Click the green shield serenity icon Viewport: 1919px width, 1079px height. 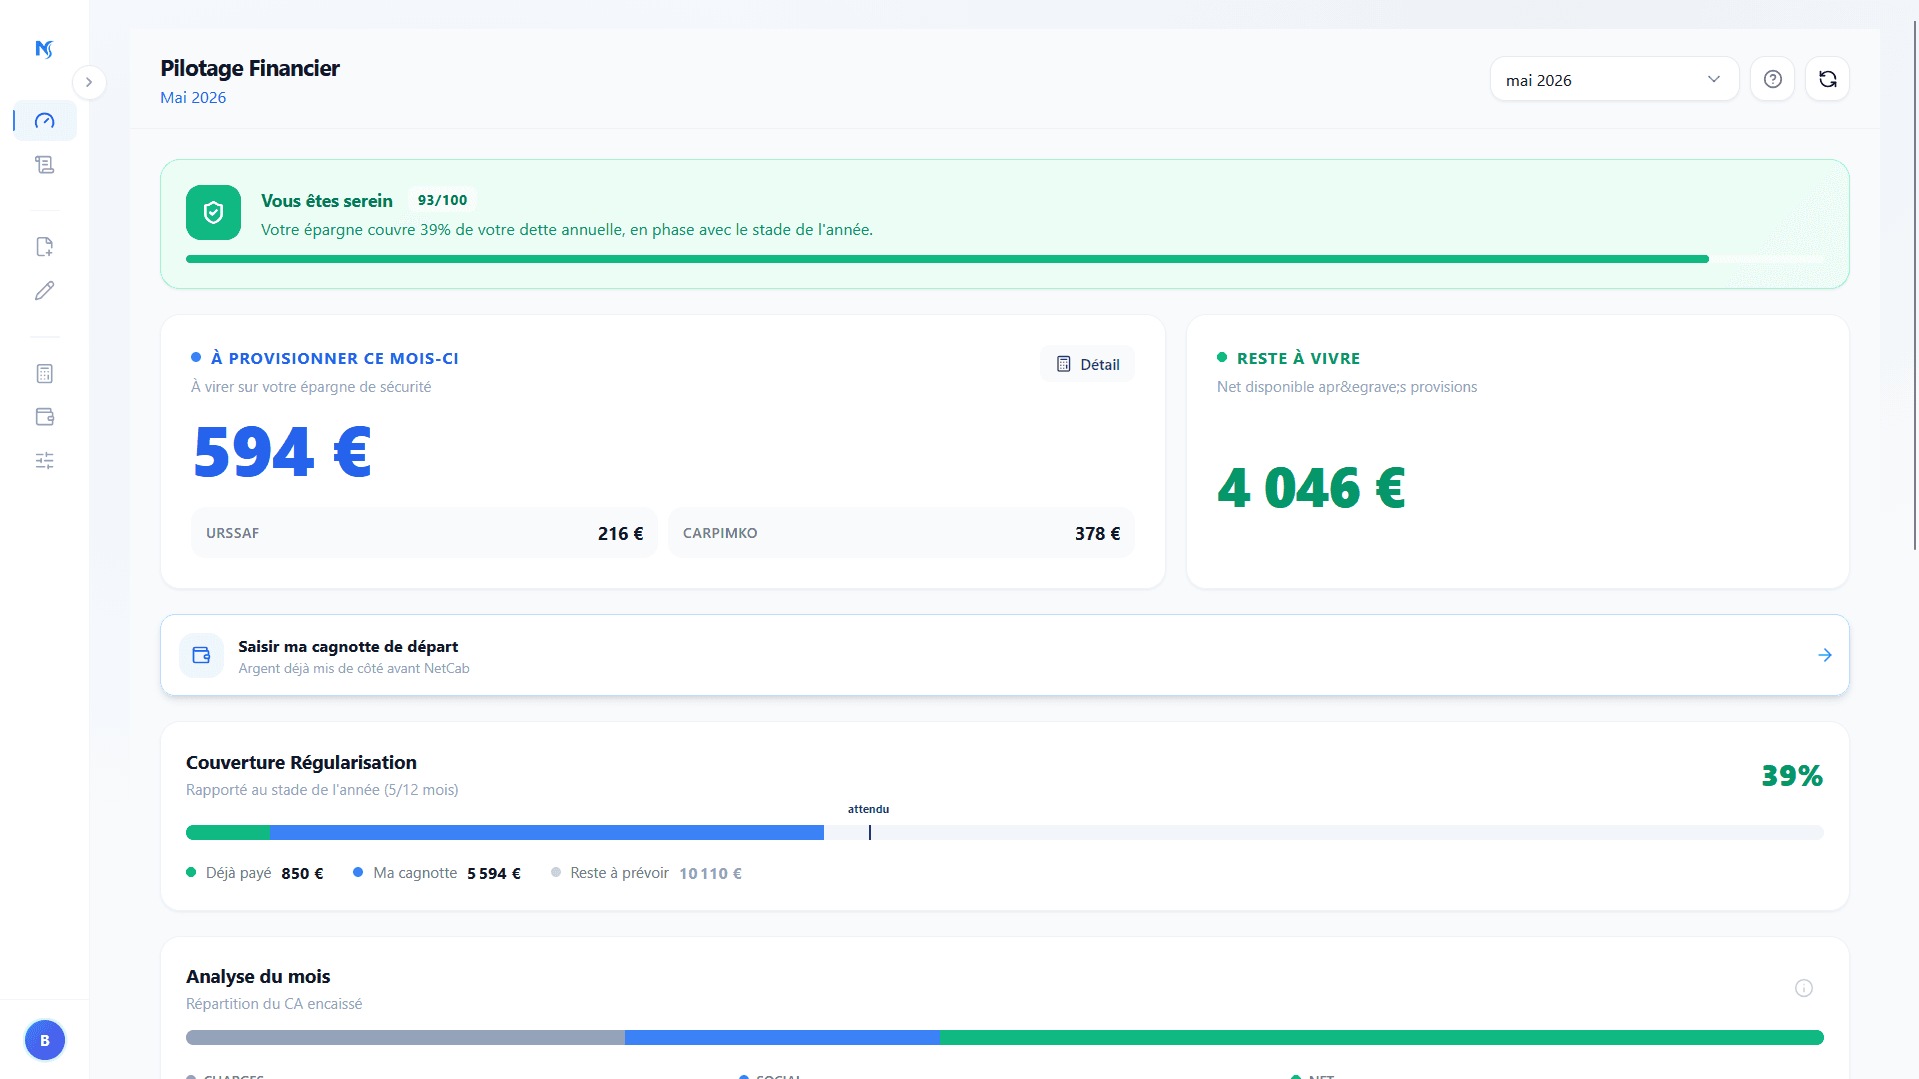[x=213, y=212]
